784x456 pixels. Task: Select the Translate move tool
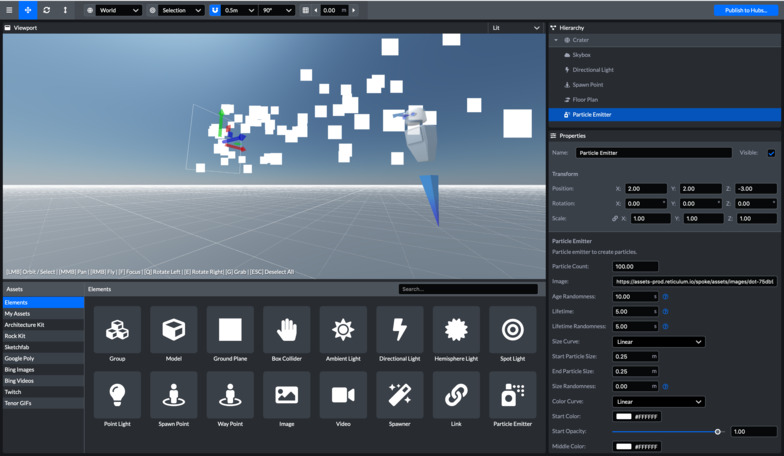click(x=28, y=10)
